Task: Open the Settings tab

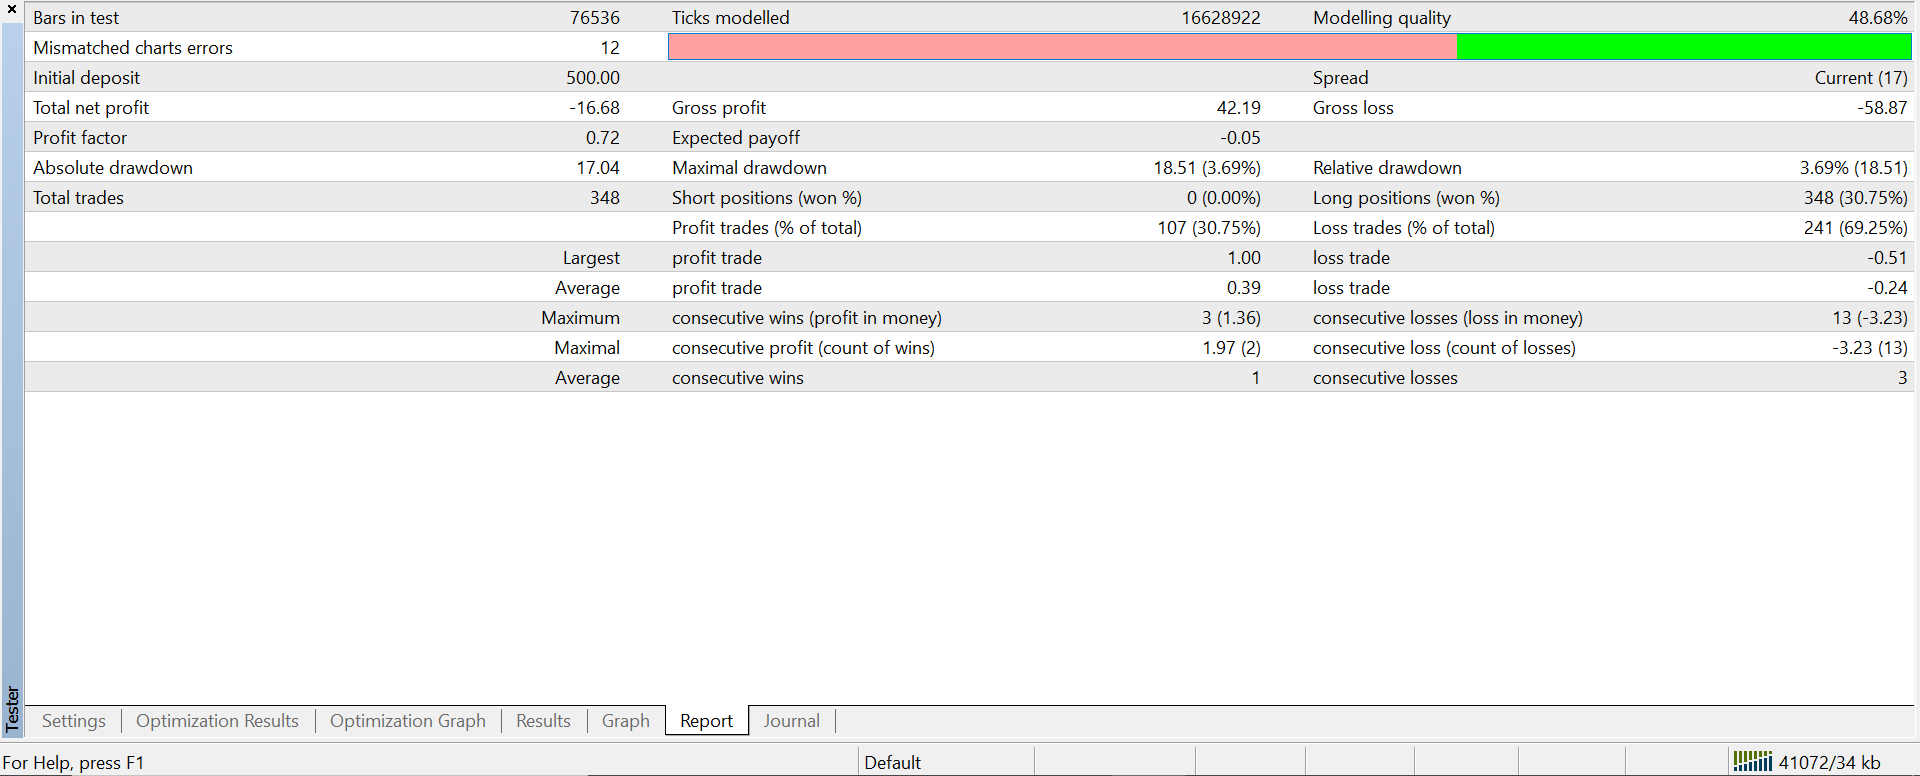Action: [x=73, y=721]
